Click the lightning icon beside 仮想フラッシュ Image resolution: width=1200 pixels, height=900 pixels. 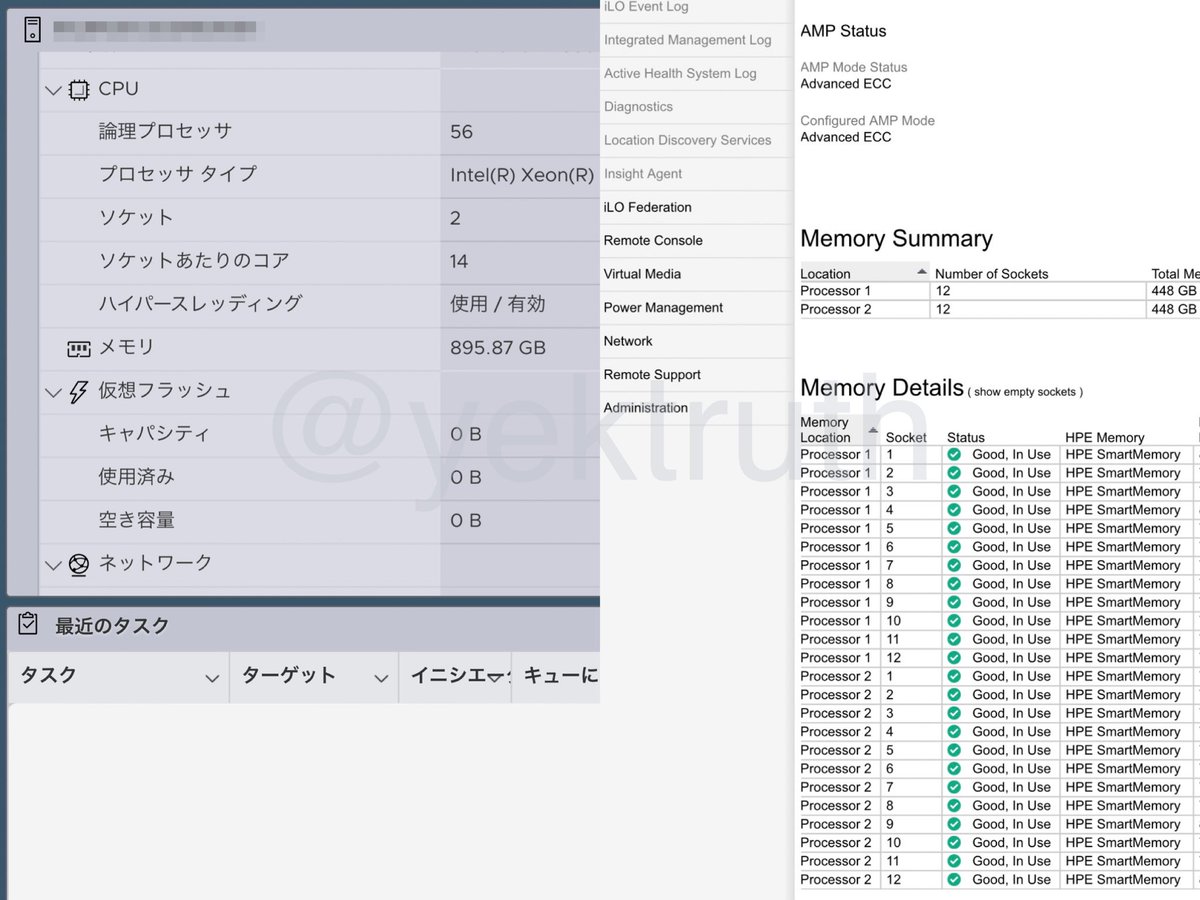pyautogui.click(x=78, y=392)
